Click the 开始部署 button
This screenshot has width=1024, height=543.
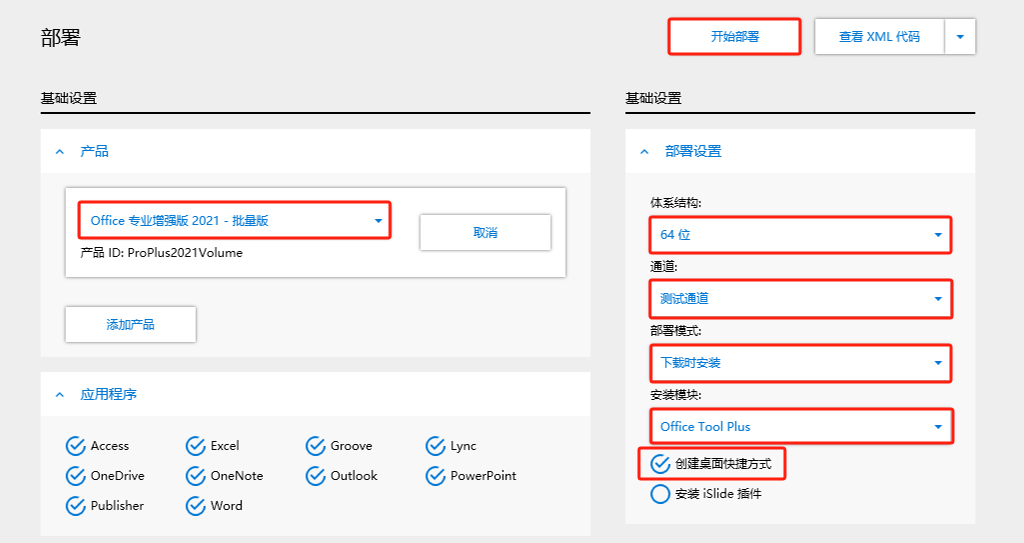tap(734, 37)
